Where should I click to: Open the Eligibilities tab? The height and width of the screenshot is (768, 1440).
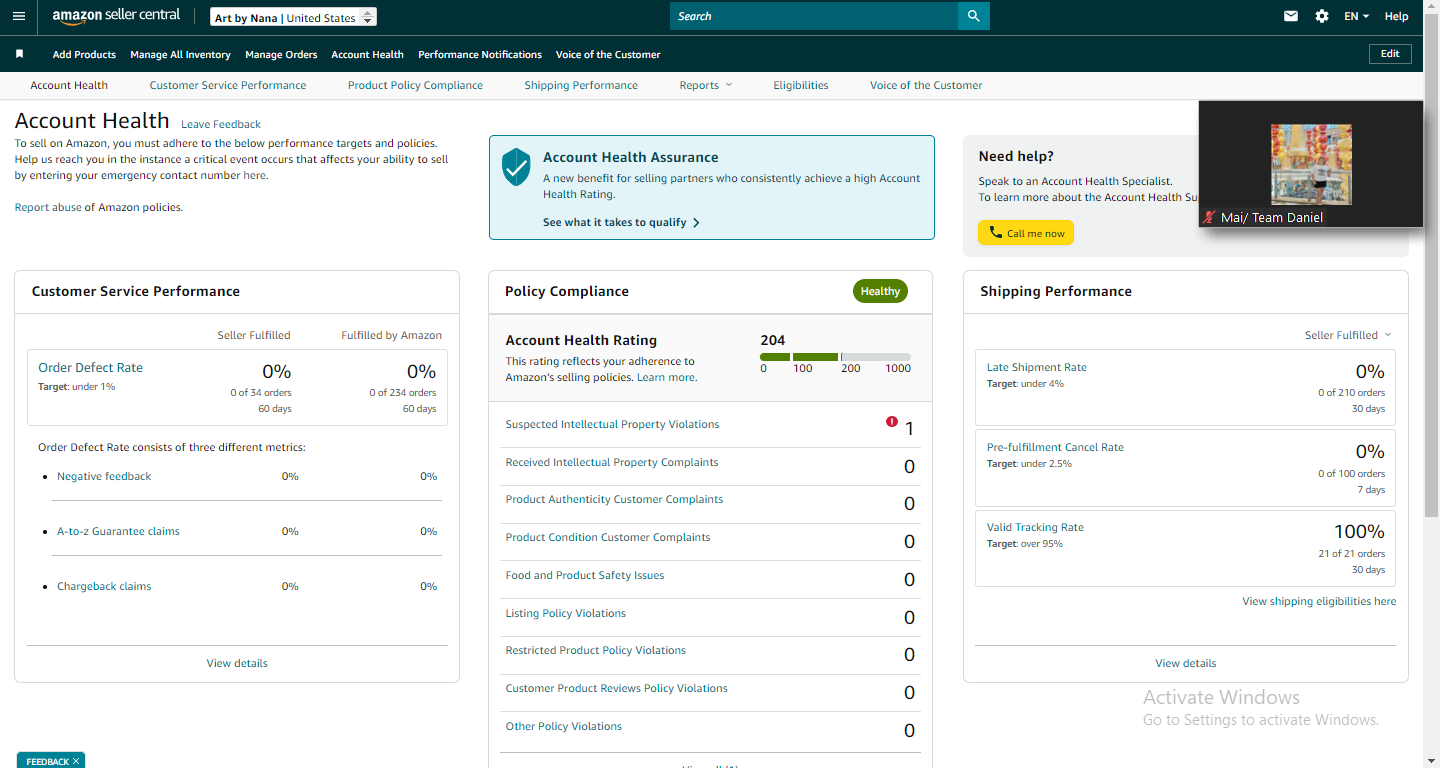click(x=801, y=85)
